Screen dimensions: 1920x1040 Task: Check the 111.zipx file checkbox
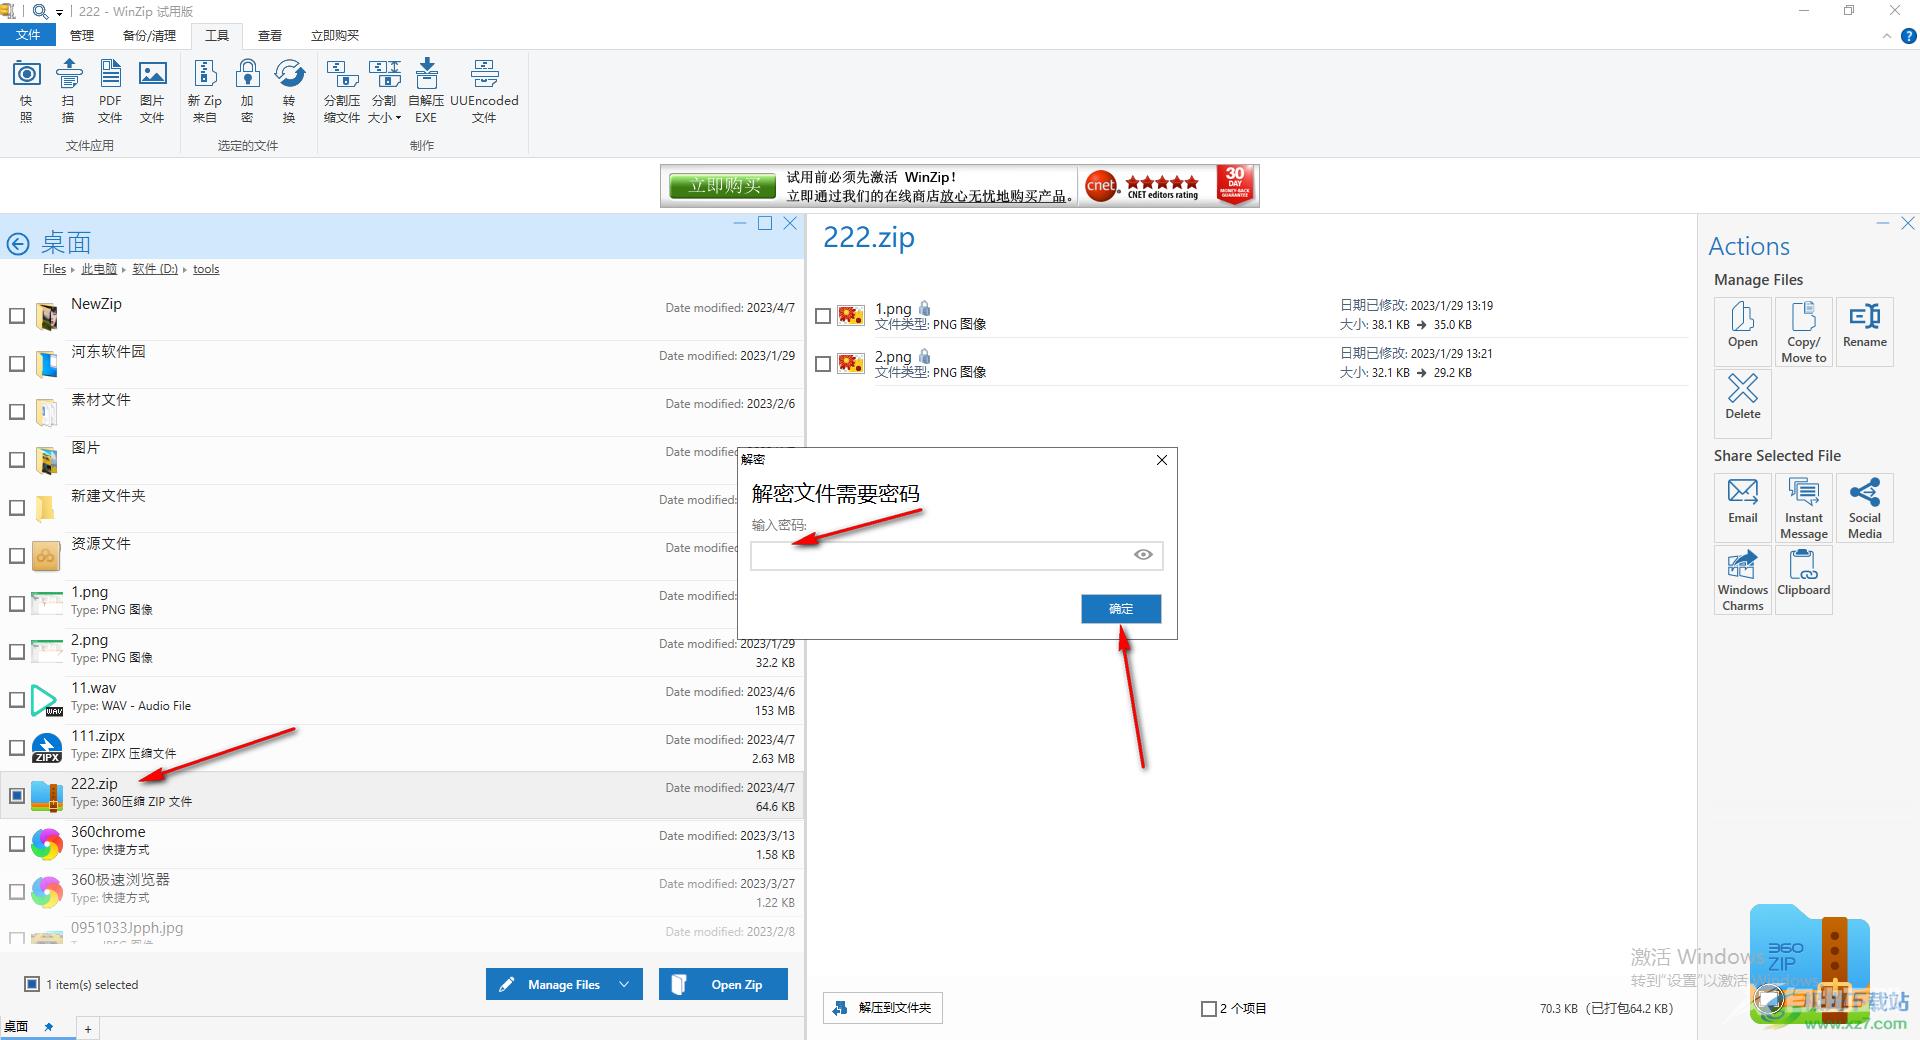pos(17,748)
